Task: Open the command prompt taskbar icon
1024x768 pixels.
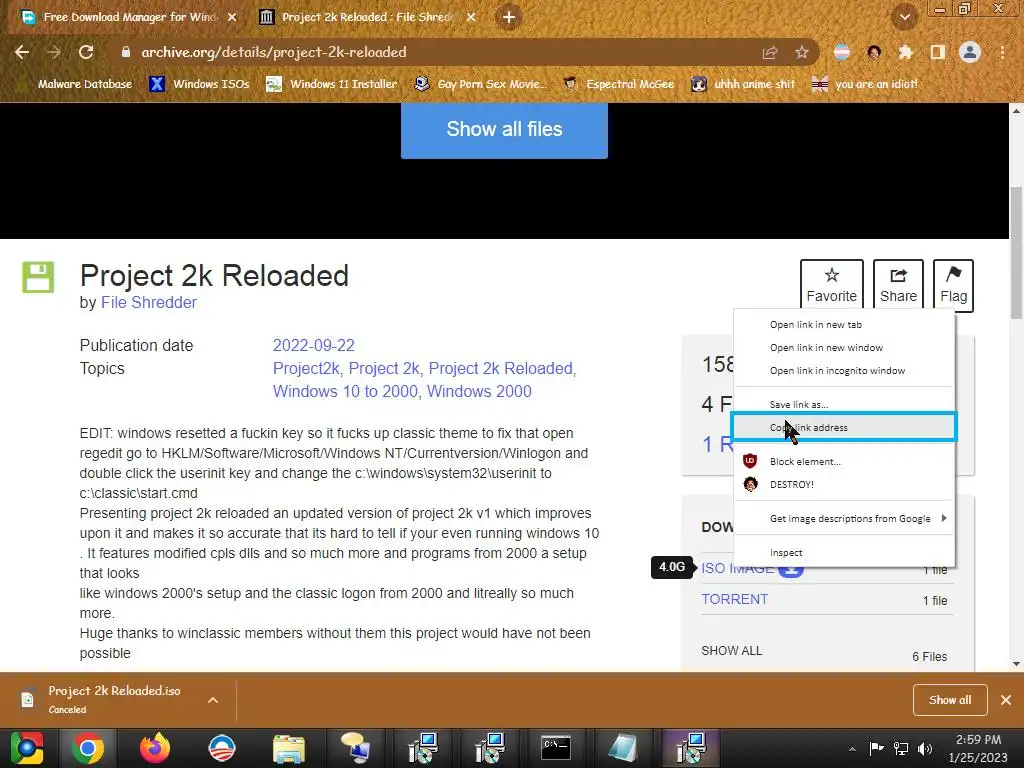Action: click(x=556, y=748)
